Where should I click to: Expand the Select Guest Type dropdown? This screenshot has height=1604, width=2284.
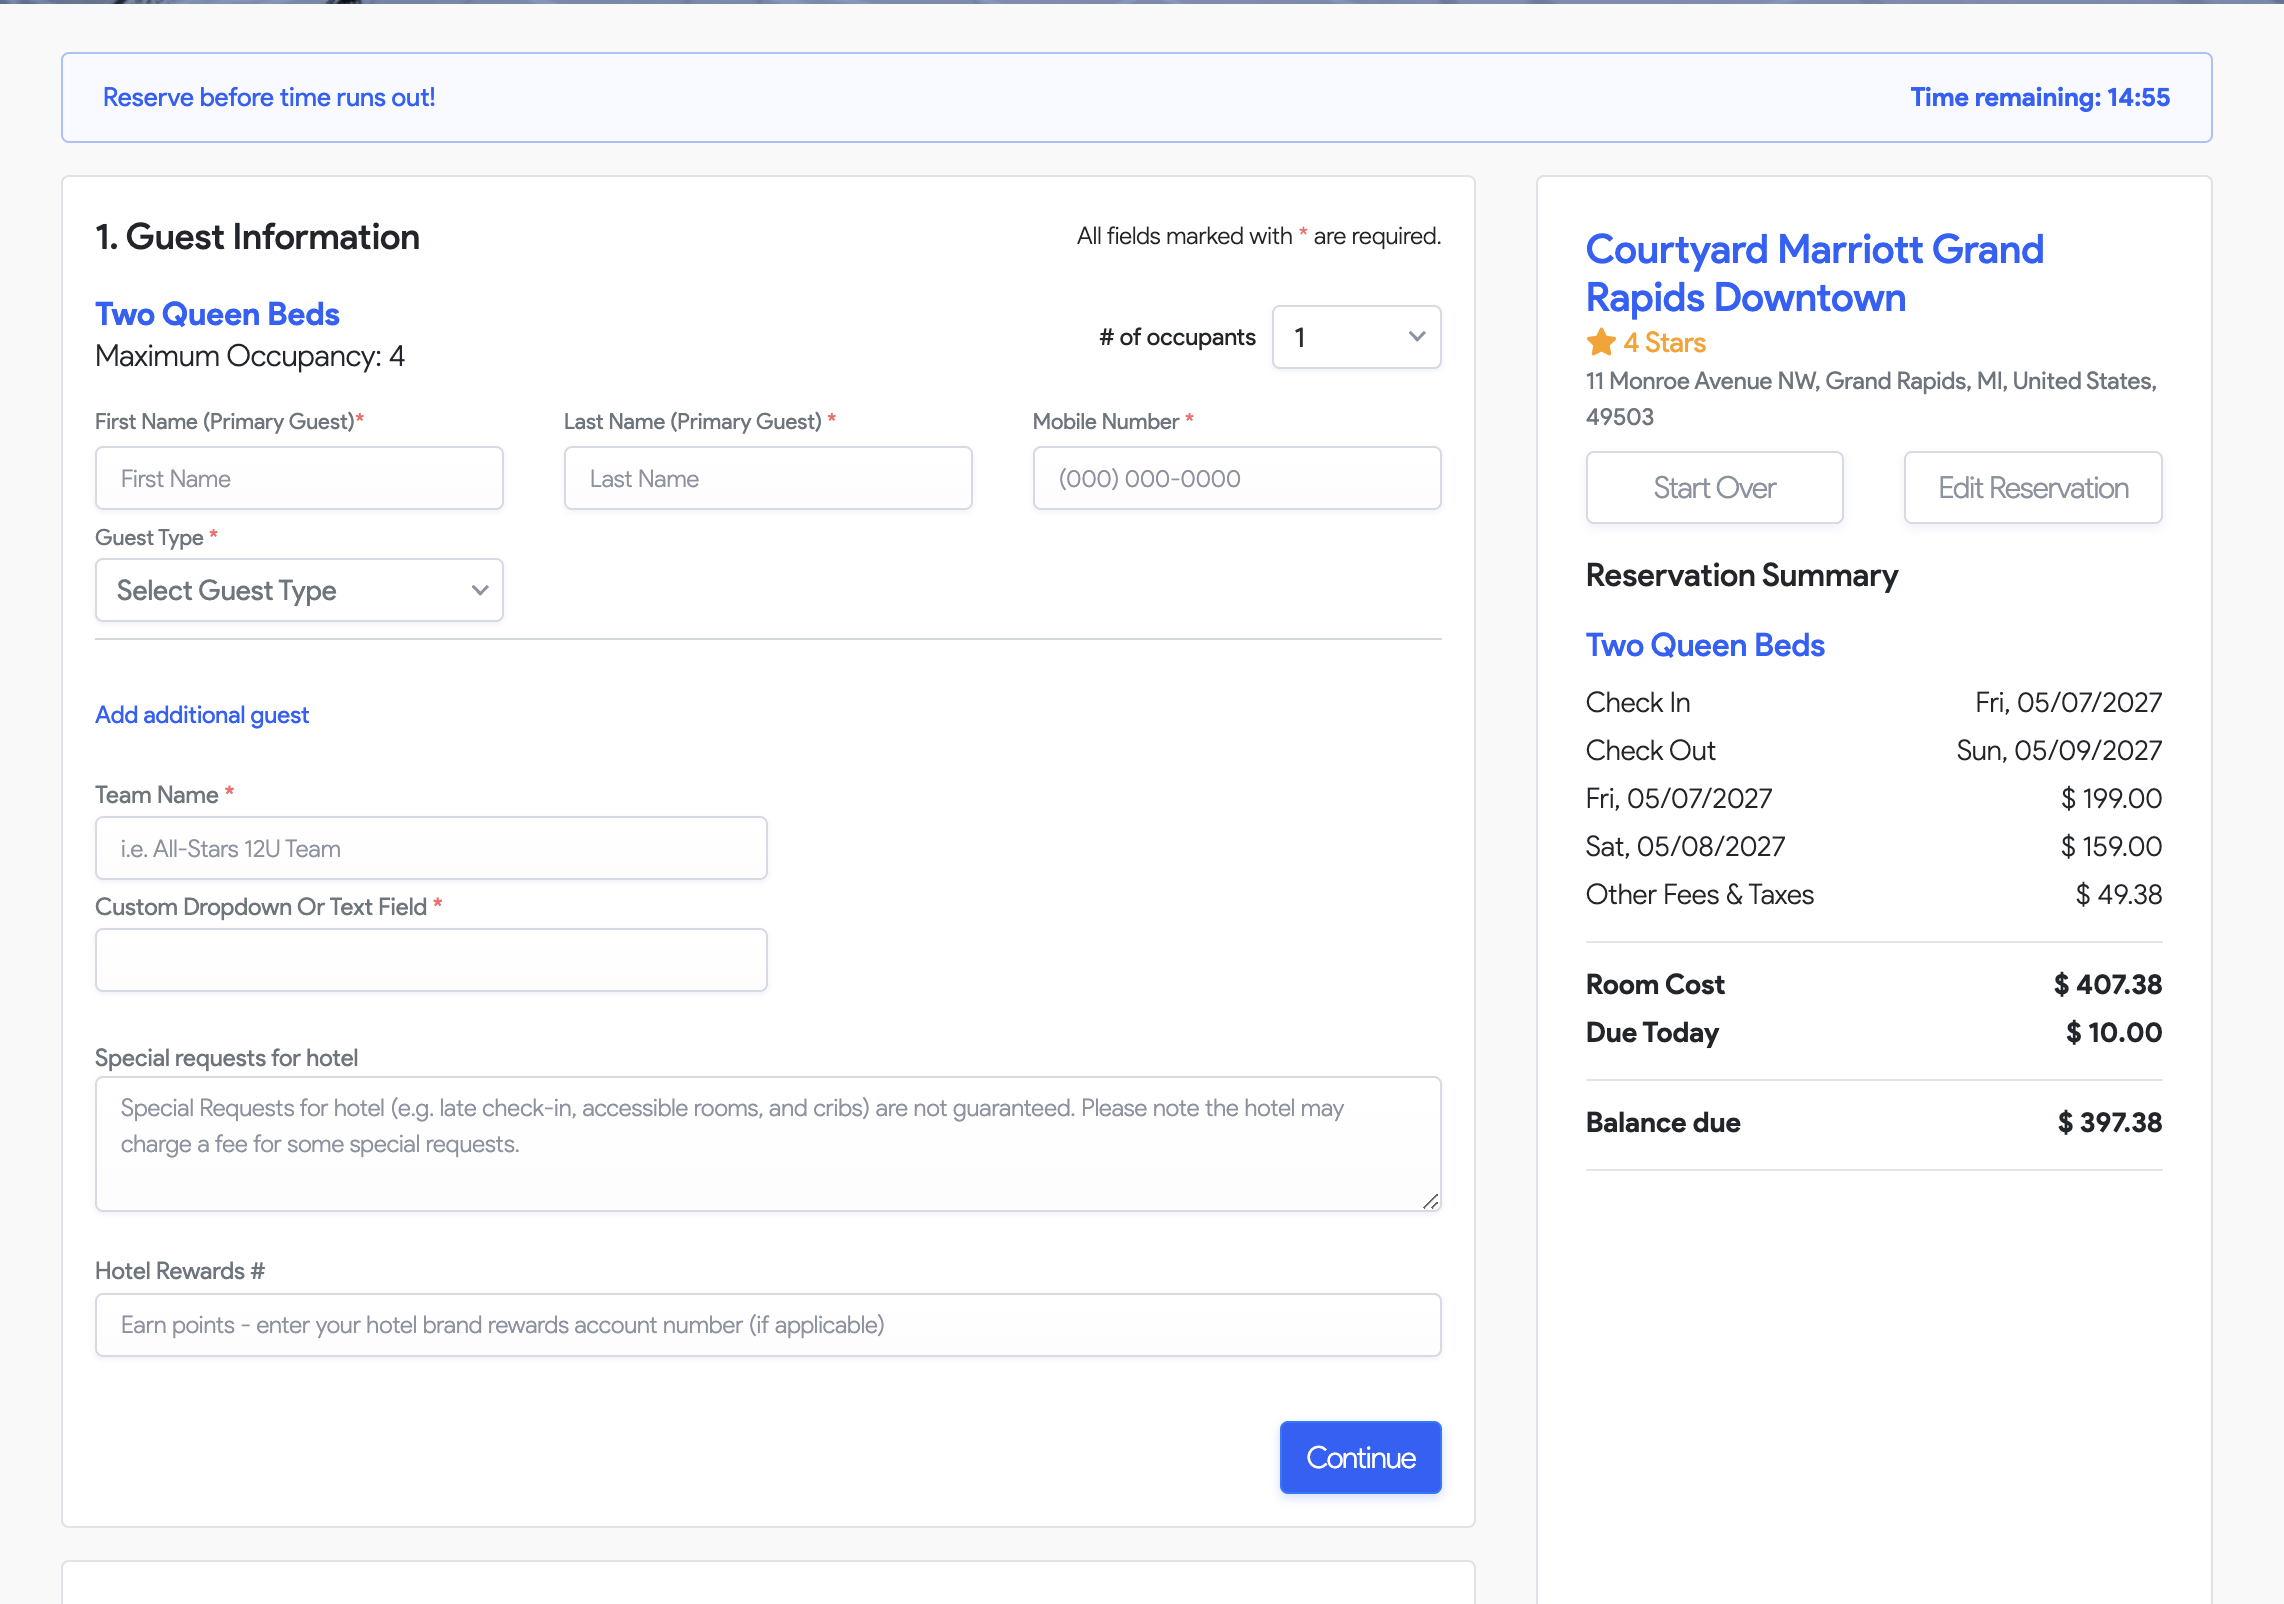(299, 590)
